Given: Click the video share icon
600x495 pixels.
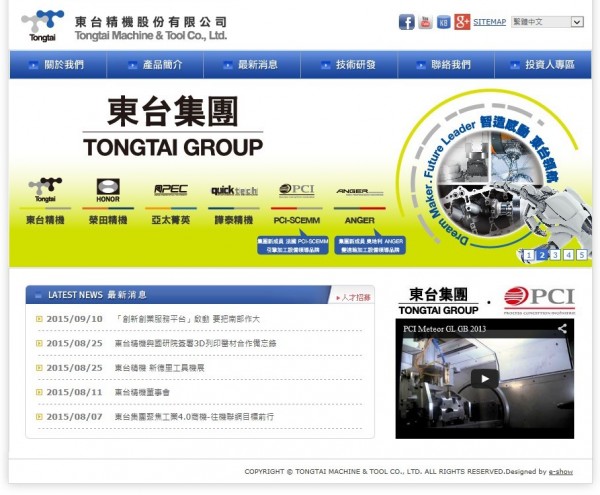Looking at the screenshot, I should 562,329.
